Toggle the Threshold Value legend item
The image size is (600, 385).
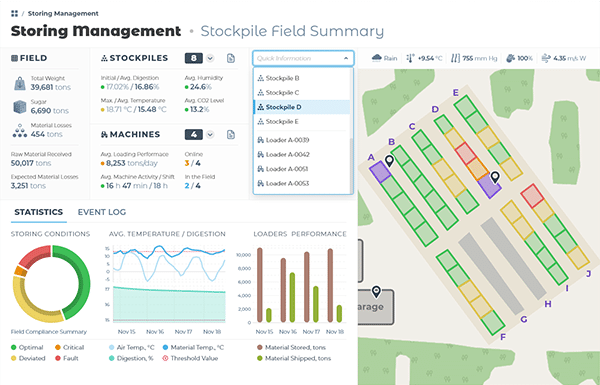click(x=190, y=359)
